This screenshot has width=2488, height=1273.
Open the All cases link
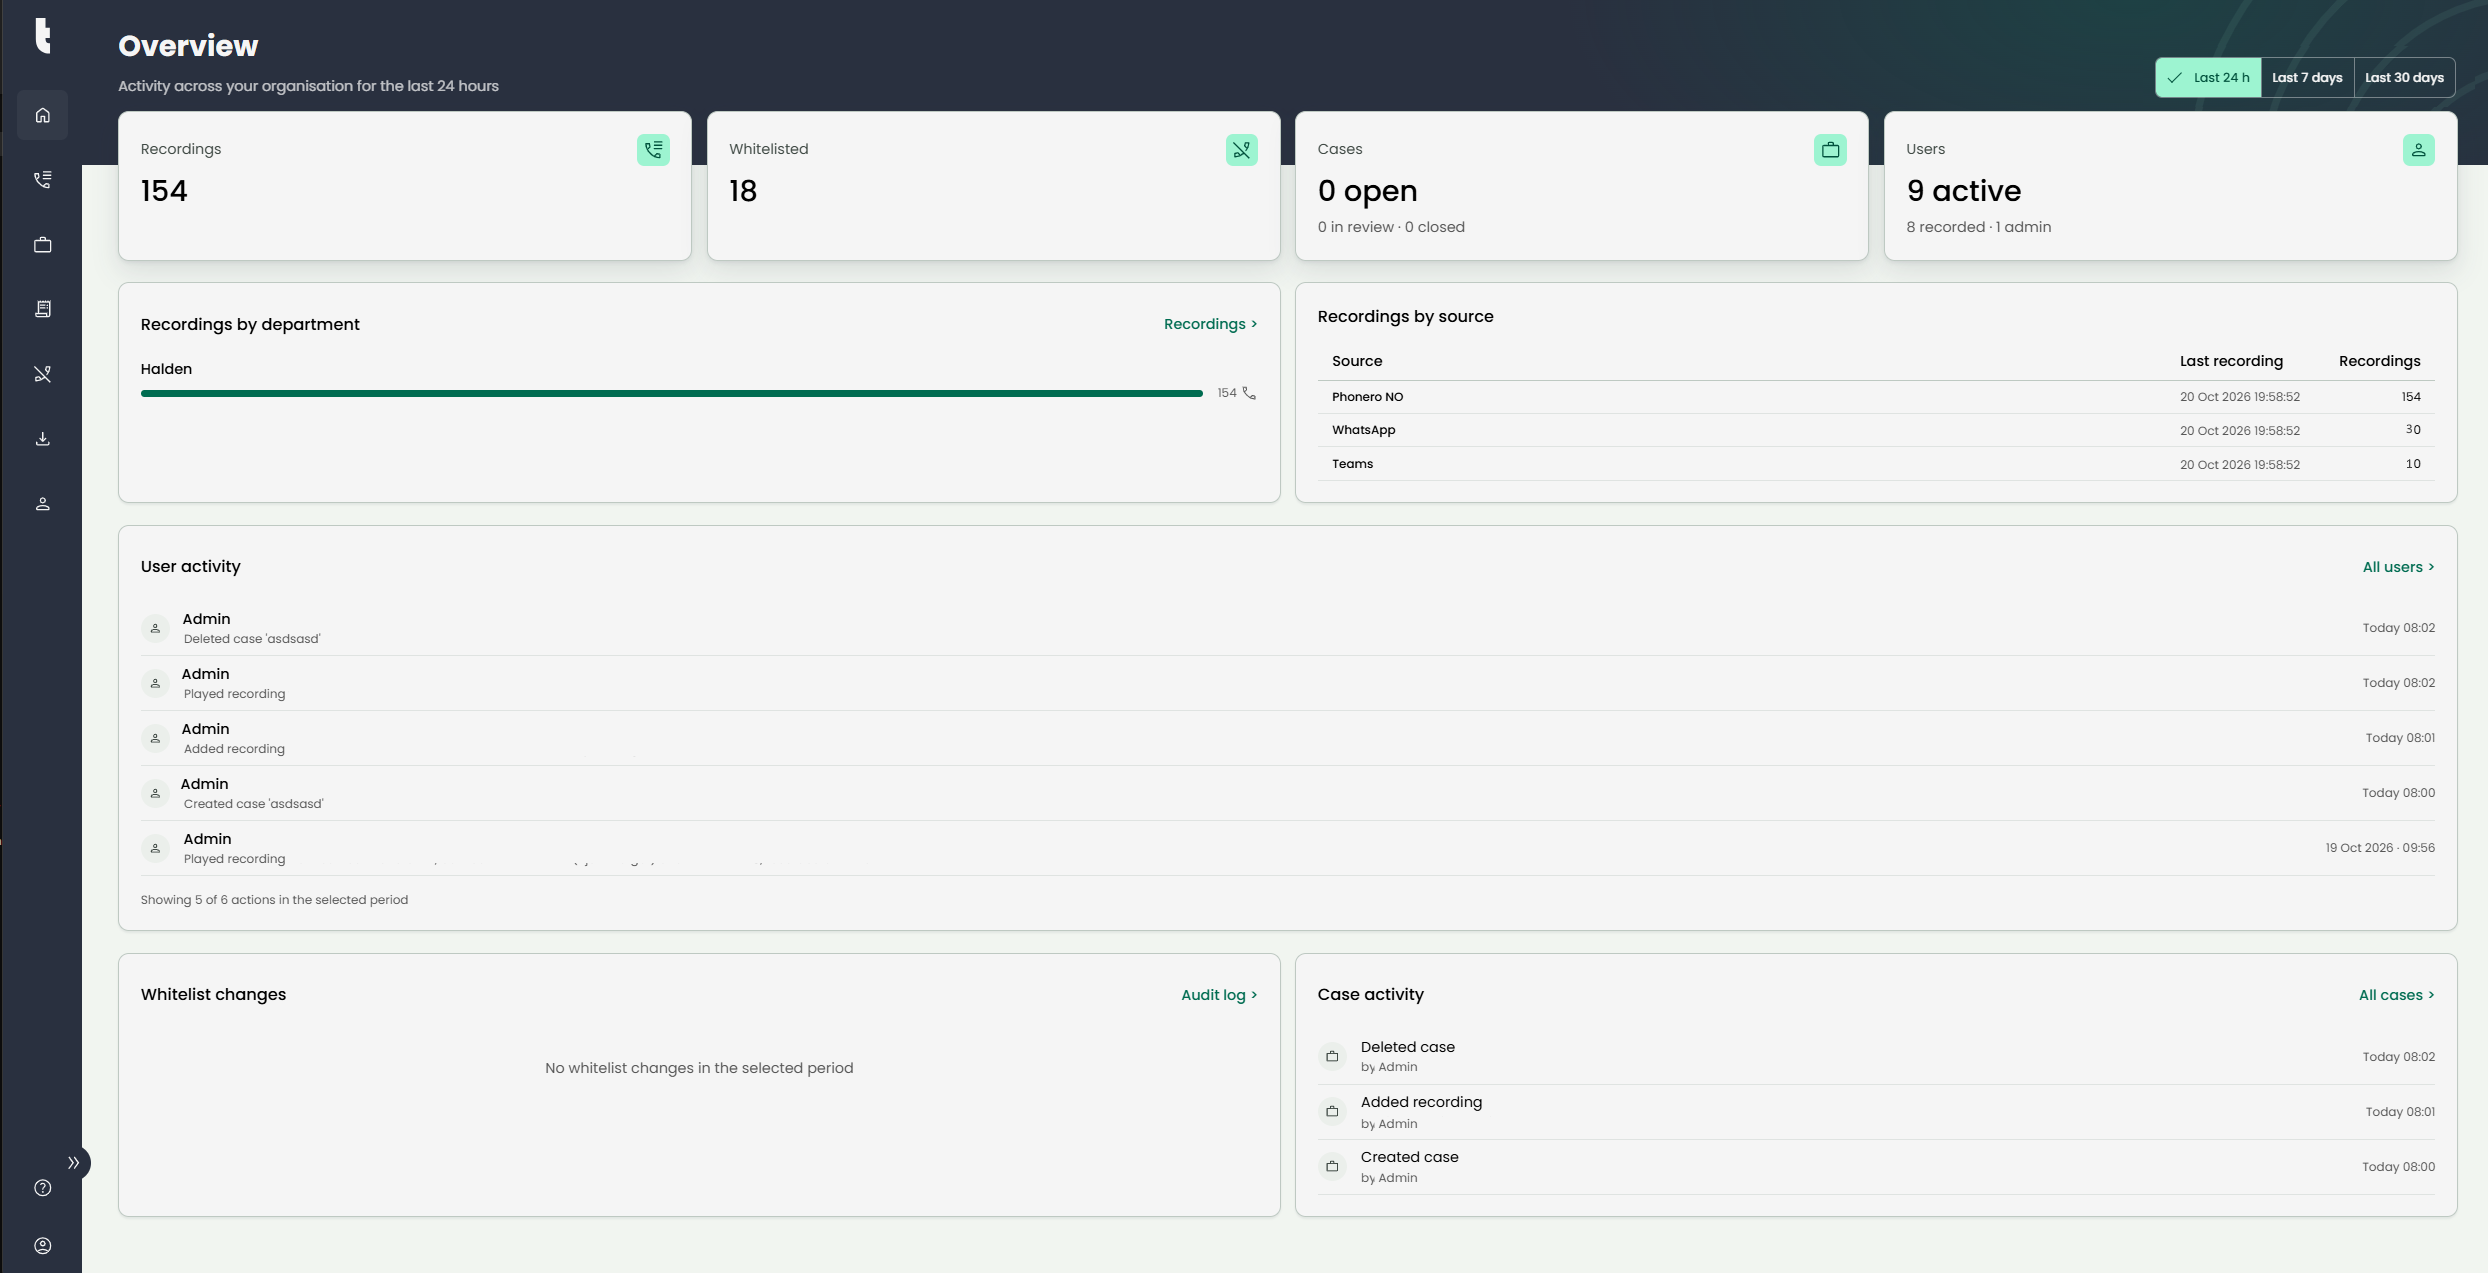point(2396,995)
